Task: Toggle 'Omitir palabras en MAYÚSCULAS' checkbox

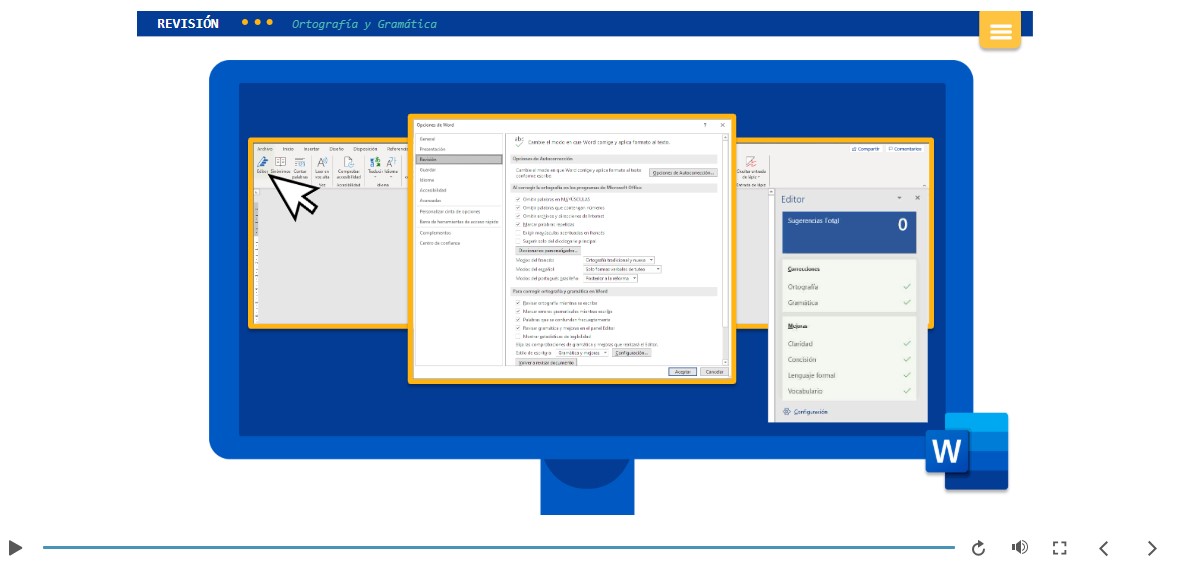Action: click(x=518, y=199)
